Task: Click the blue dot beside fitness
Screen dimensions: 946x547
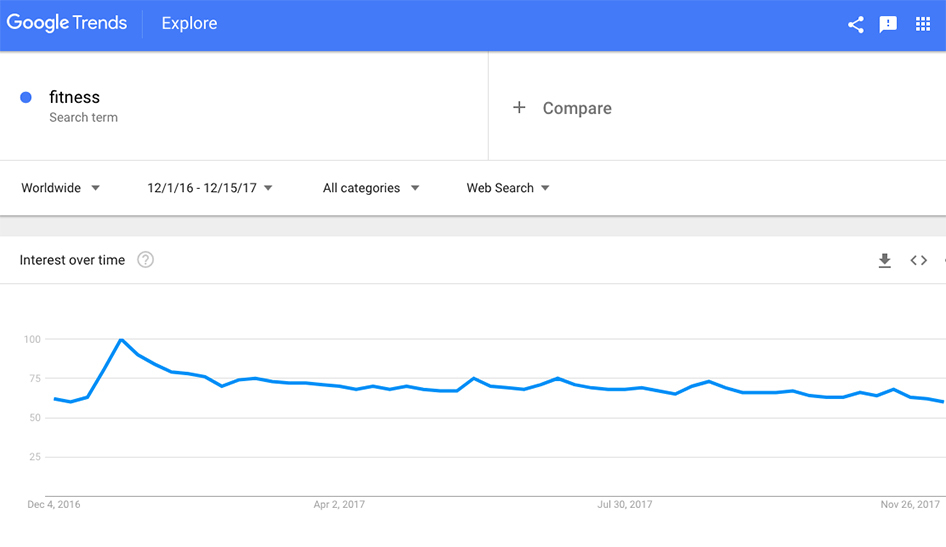Action: tap(26, 97)
